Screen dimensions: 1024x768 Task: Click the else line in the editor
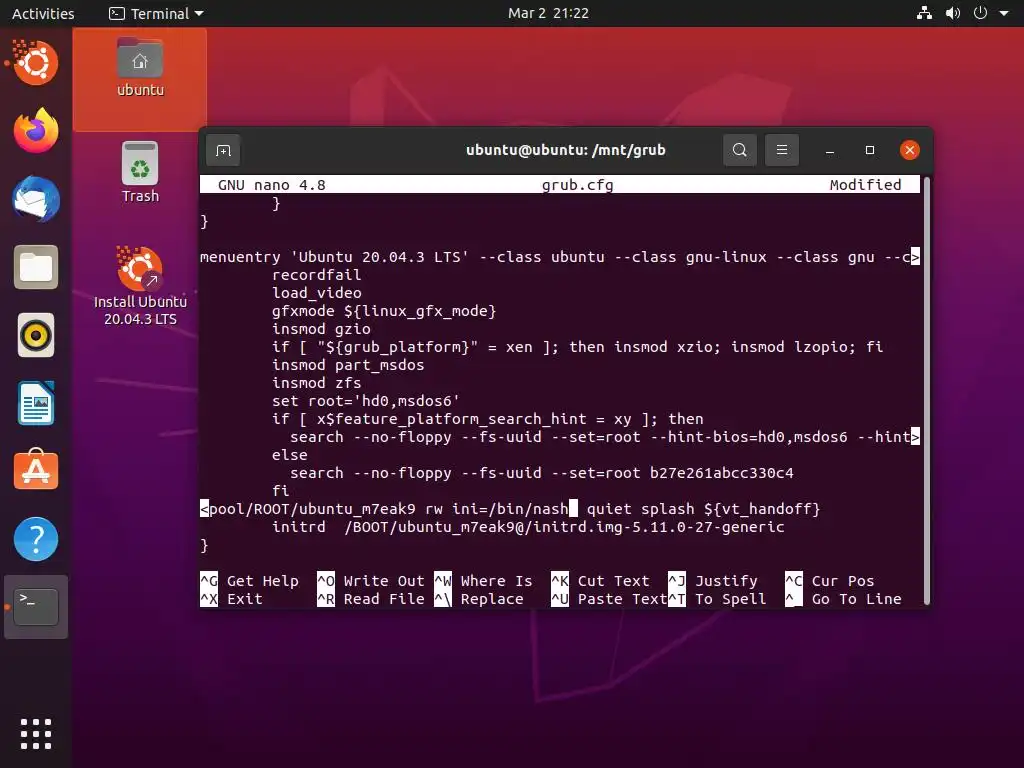pyautogui.click(x=289, y=455)
